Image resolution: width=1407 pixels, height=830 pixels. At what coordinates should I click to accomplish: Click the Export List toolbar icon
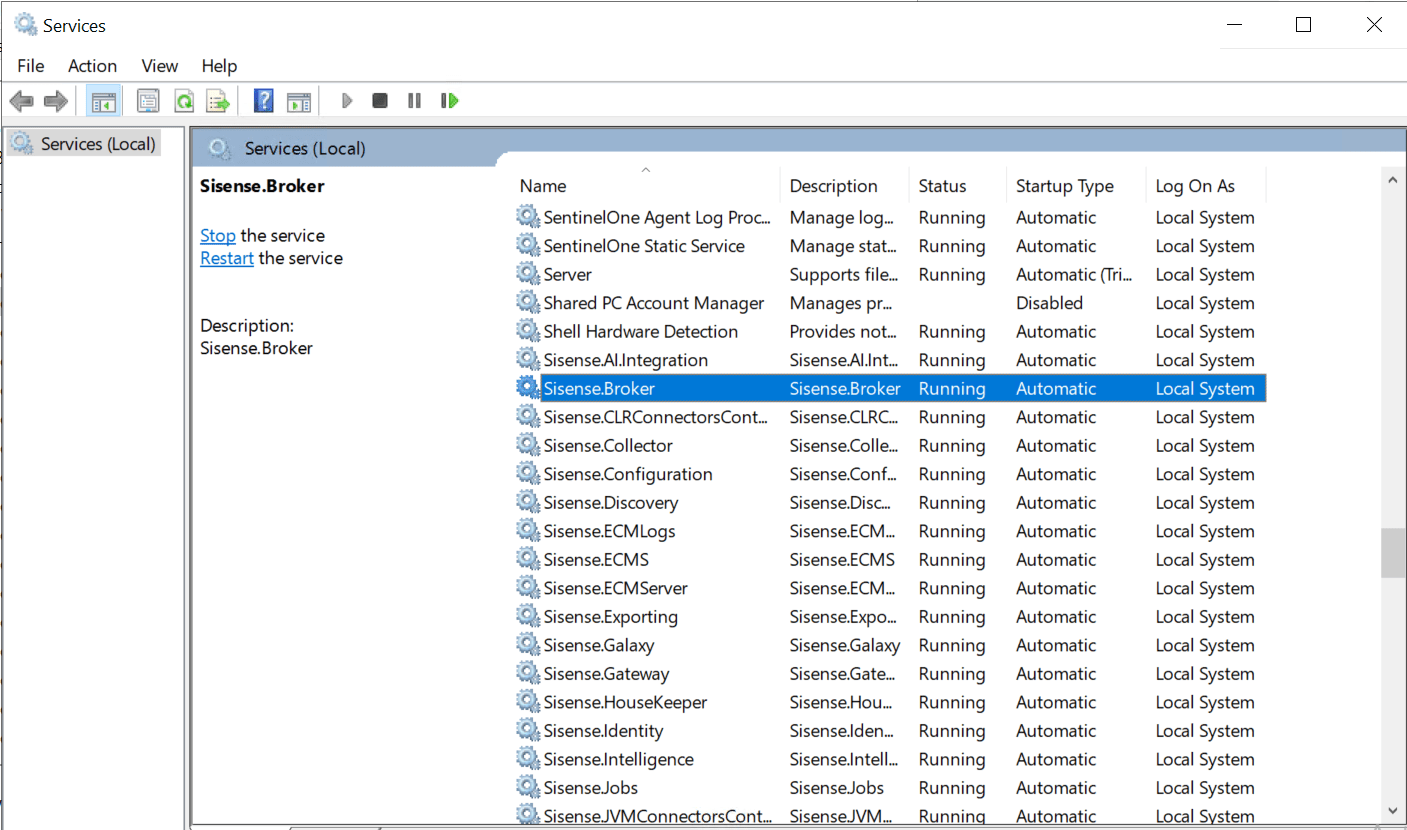[x=218, y=101]
